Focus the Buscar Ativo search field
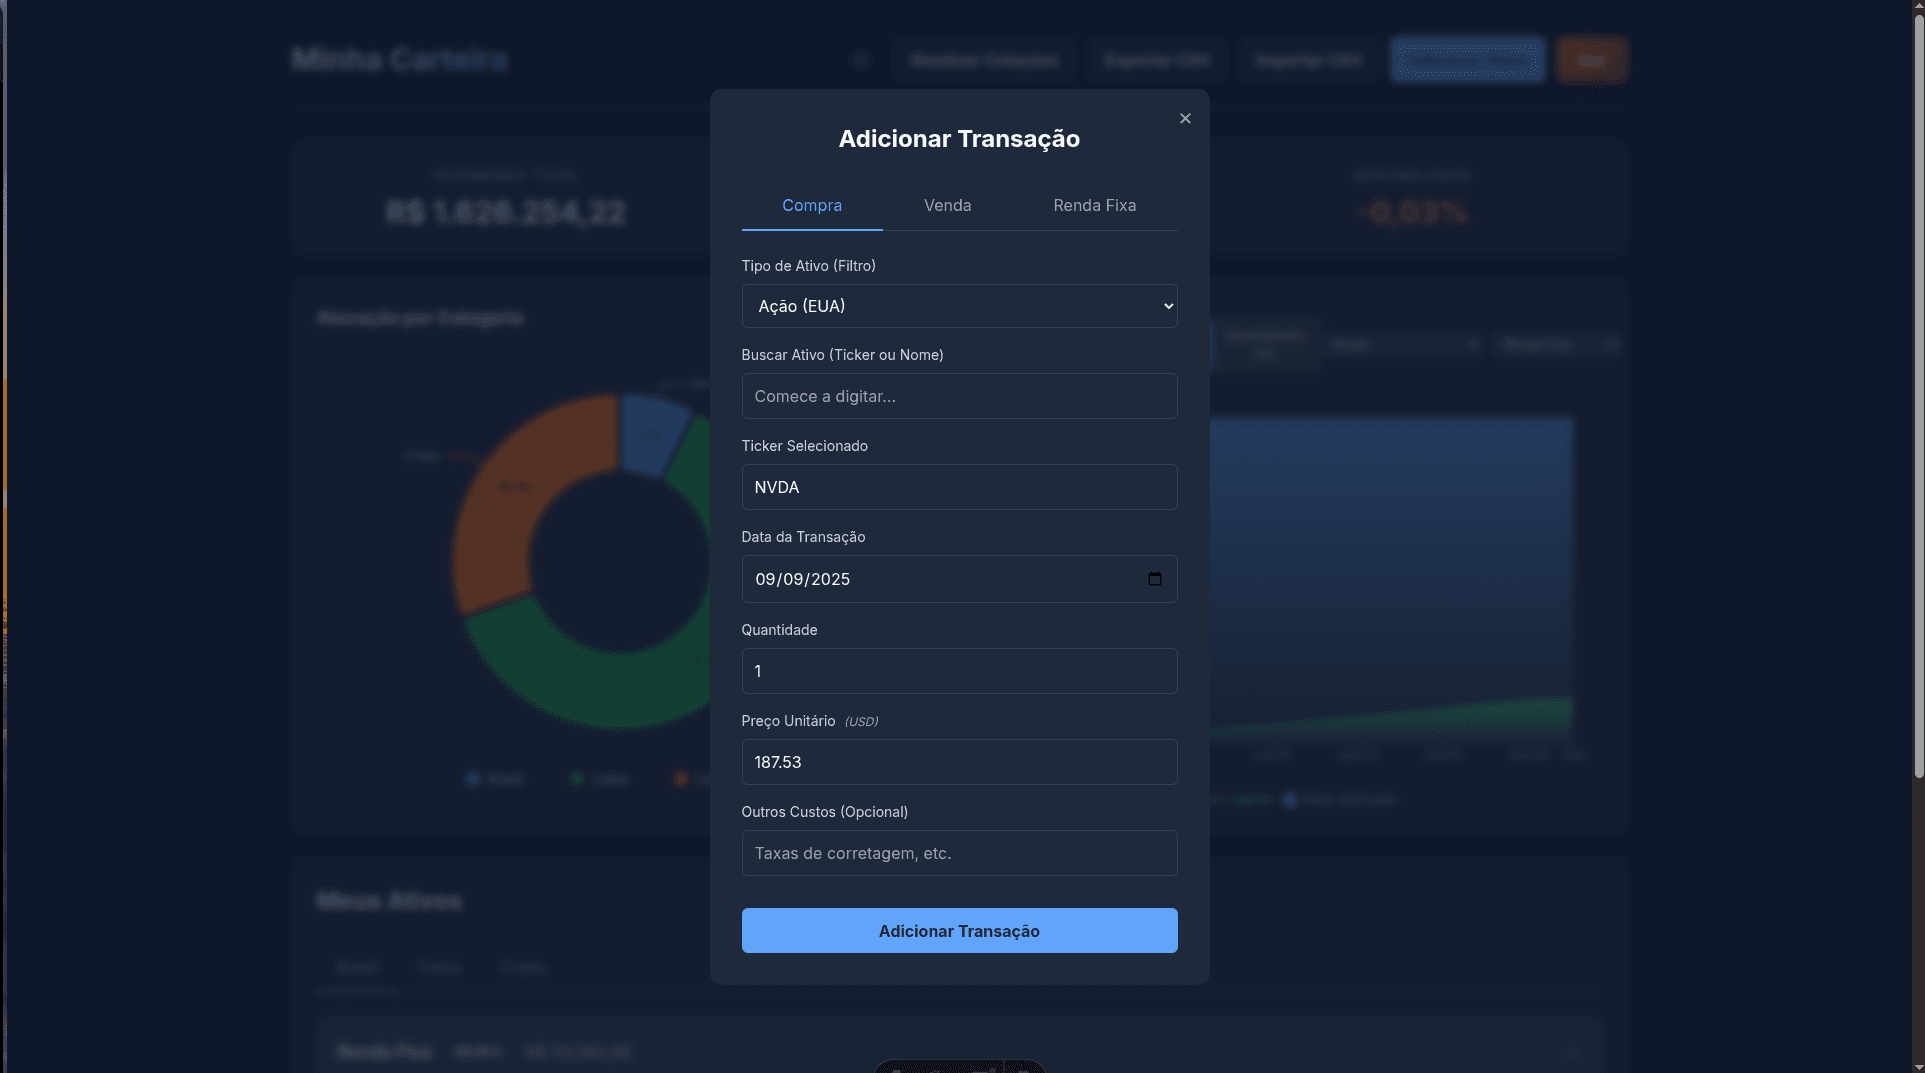The width and height of the screenshot is (1925, 1073). point(959,397)
